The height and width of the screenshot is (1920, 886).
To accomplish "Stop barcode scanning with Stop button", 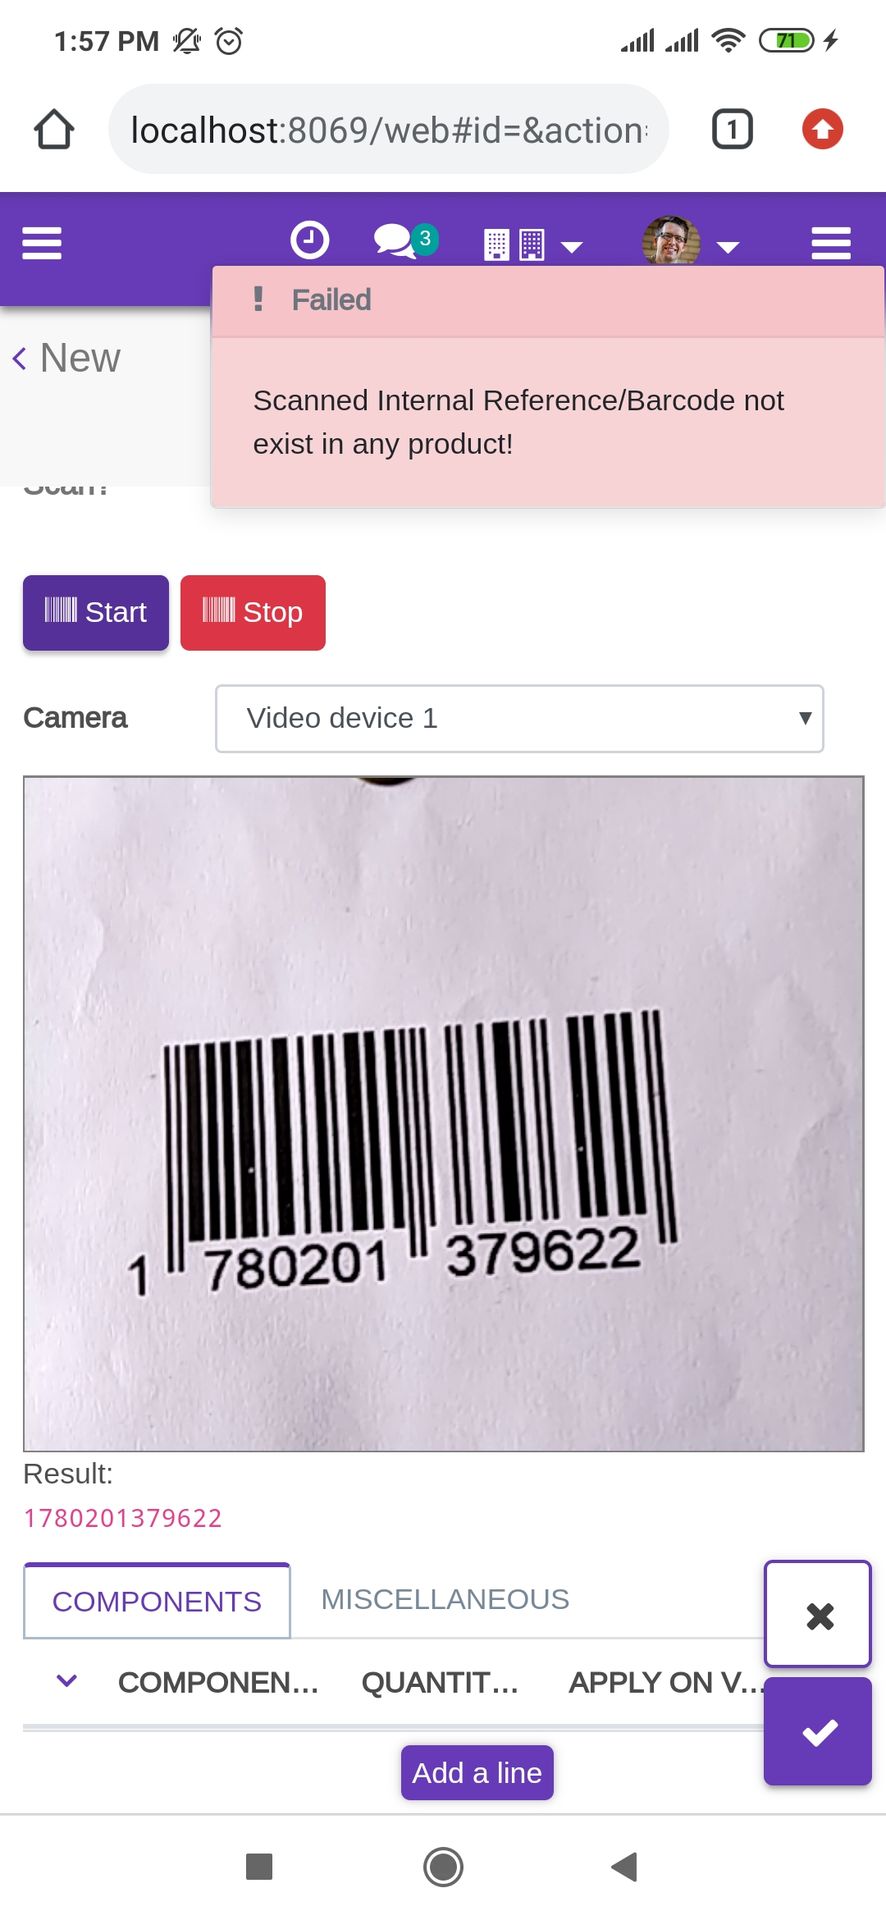I will (253, 612).
